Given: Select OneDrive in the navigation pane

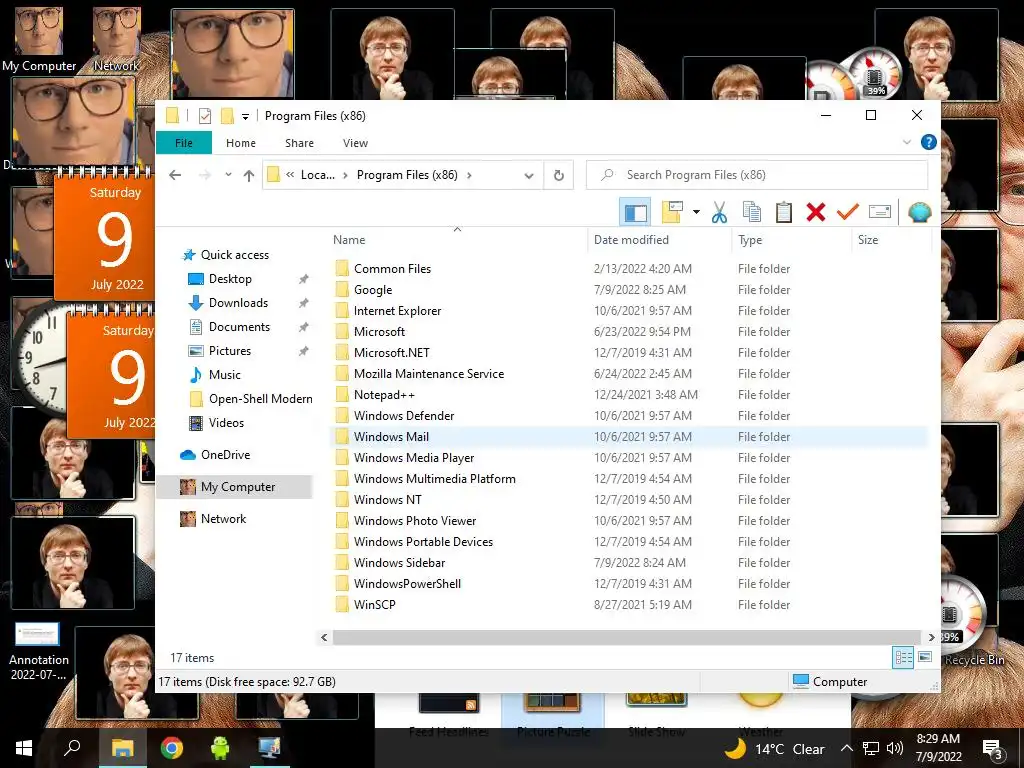Looking at the screenshot, I should [x=225, y=455].
